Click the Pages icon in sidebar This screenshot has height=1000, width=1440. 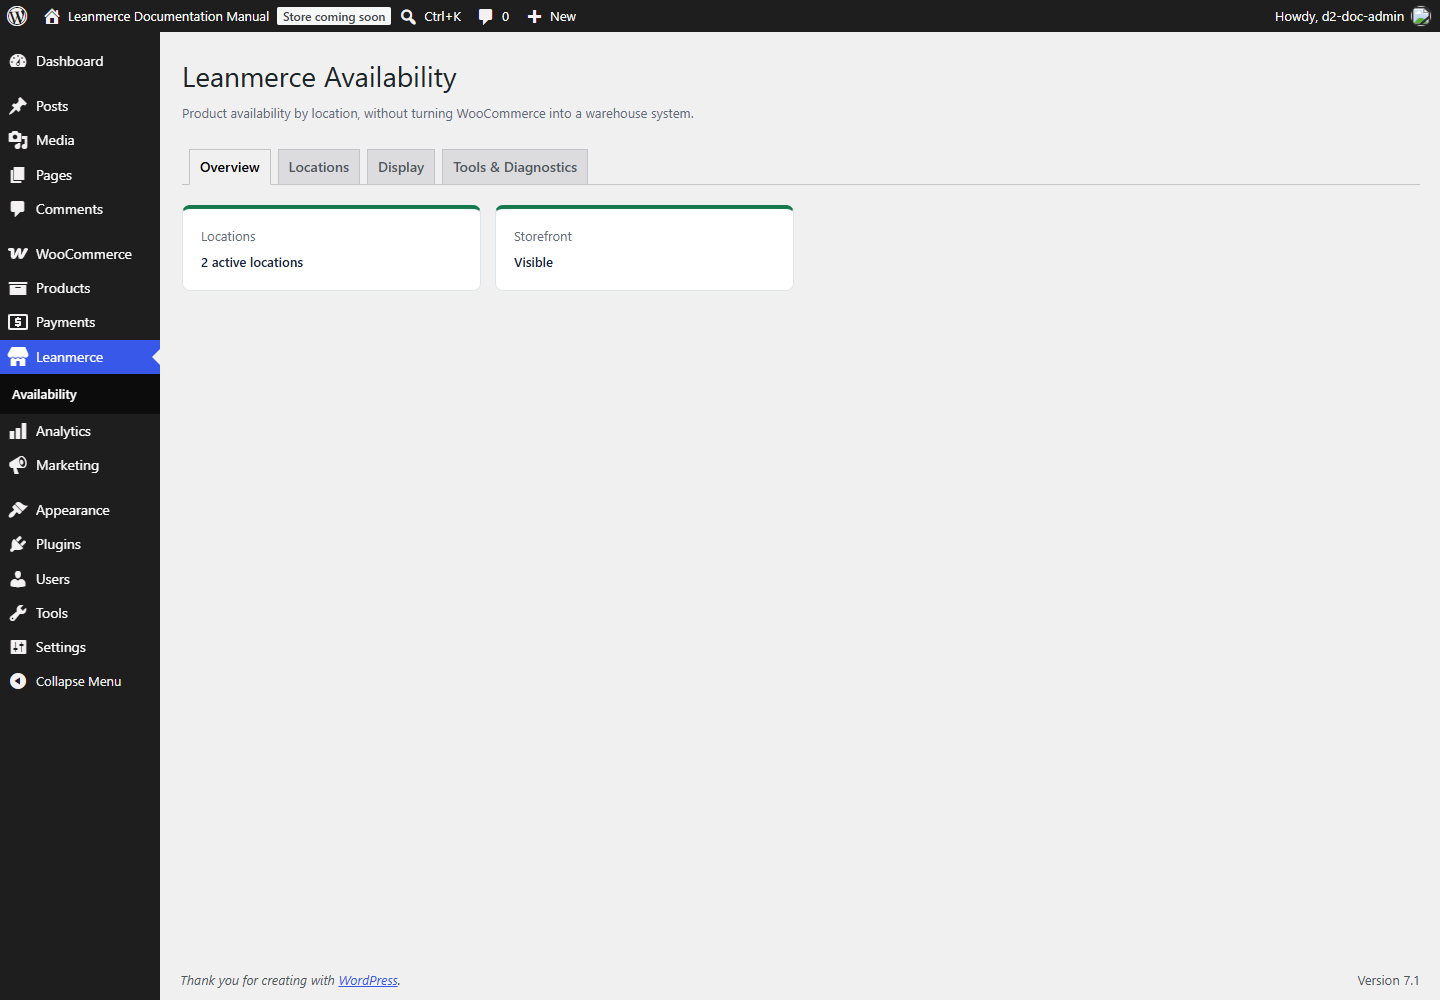(x=18, y=175)
